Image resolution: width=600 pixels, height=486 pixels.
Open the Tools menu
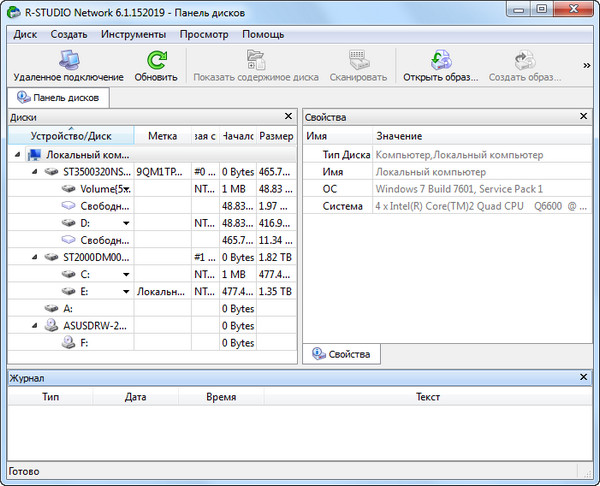(x=133, y=34)
